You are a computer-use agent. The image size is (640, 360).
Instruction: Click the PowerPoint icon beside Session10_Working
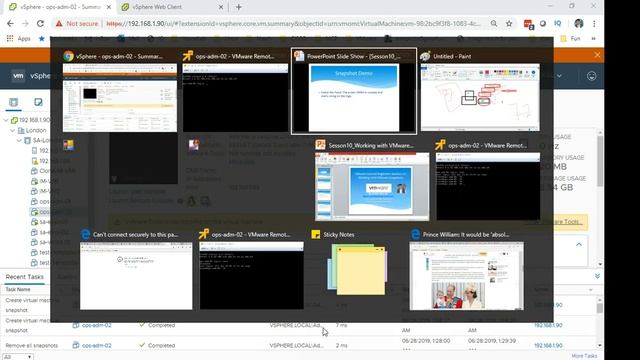point(320,145)
